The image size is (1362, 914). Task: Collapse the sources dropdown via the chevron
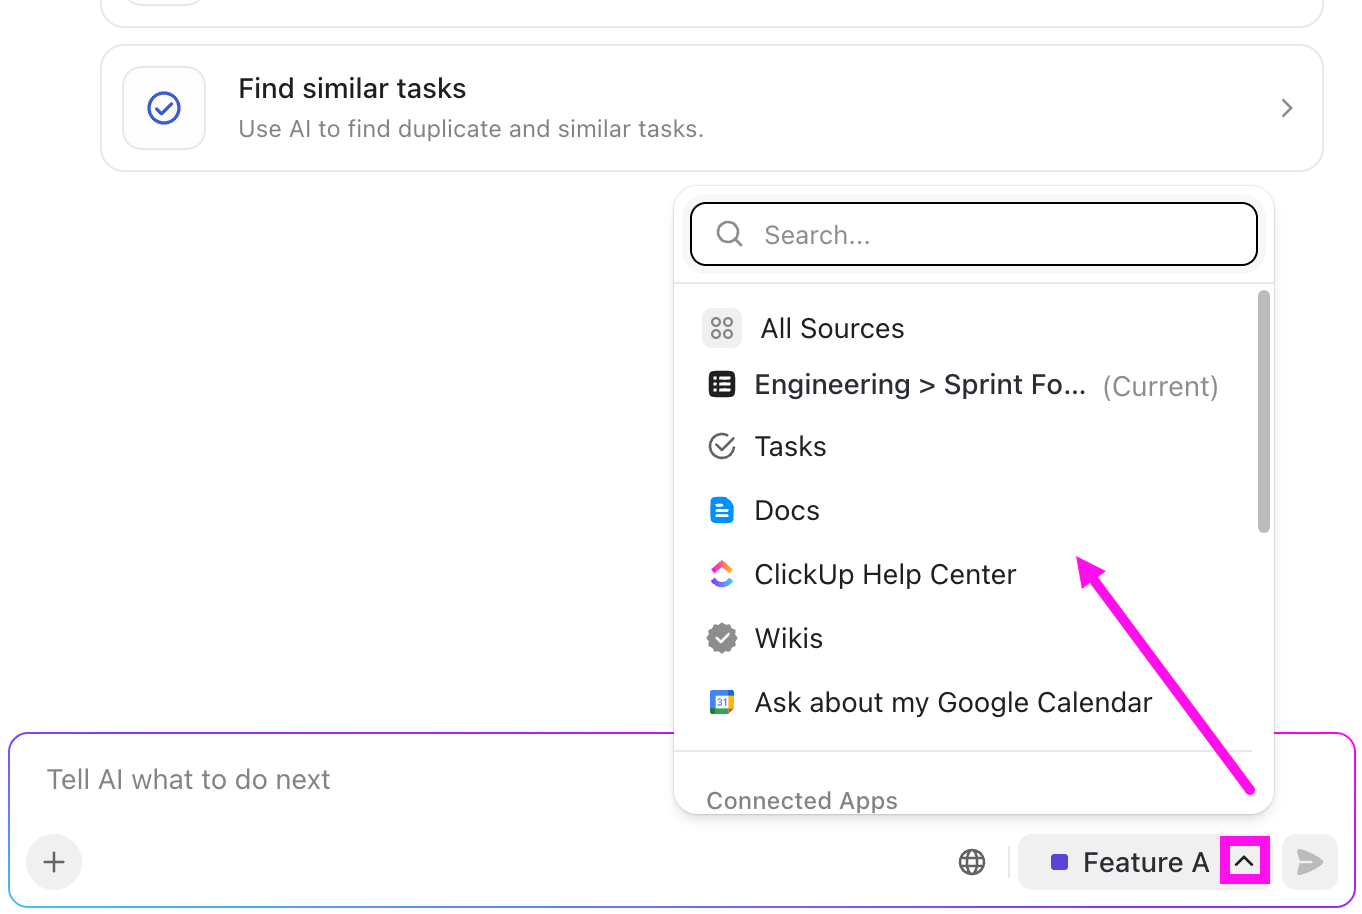point(1244,861)
